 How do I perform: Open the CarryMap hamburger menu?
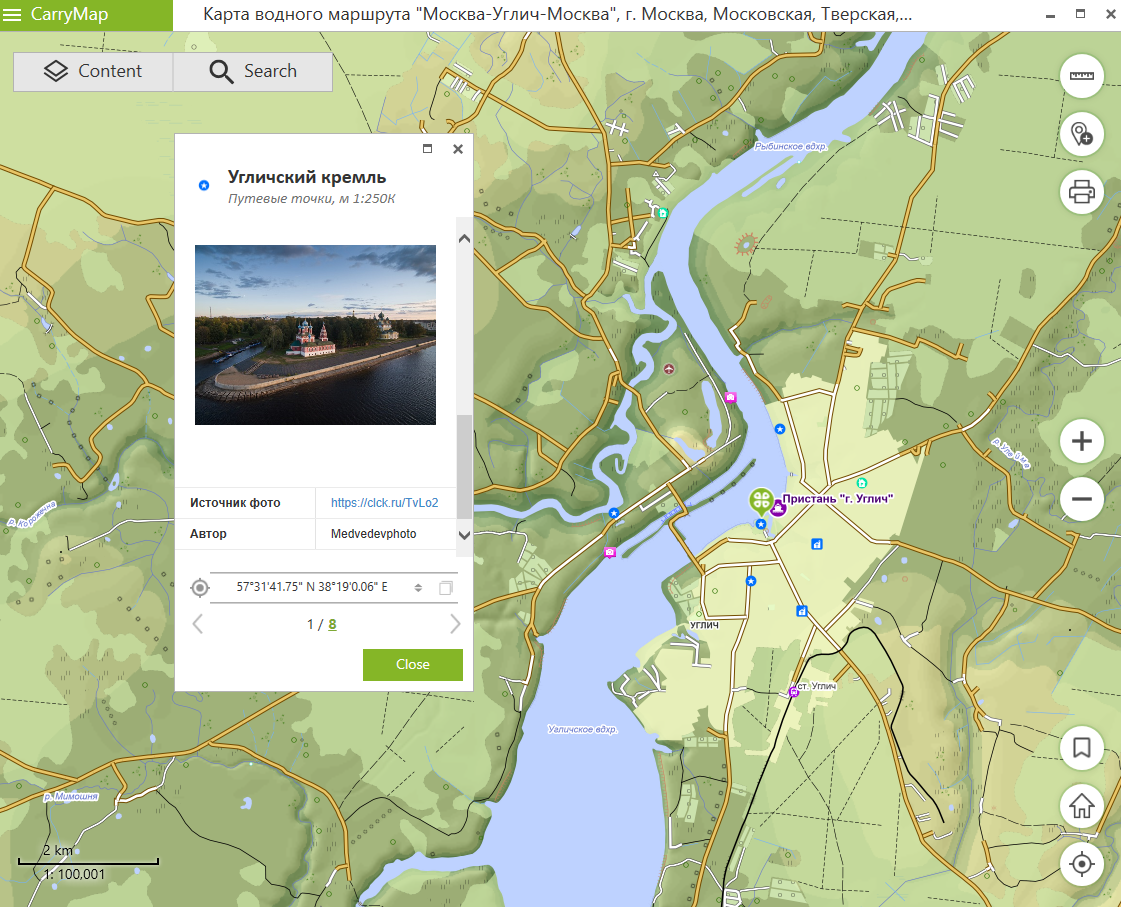click(x=13, y=15)
